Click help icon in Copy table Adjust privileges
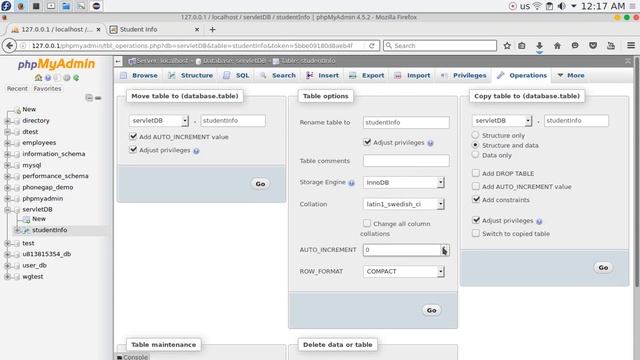This screenshot has width=640, height=360. coord(539,221)
